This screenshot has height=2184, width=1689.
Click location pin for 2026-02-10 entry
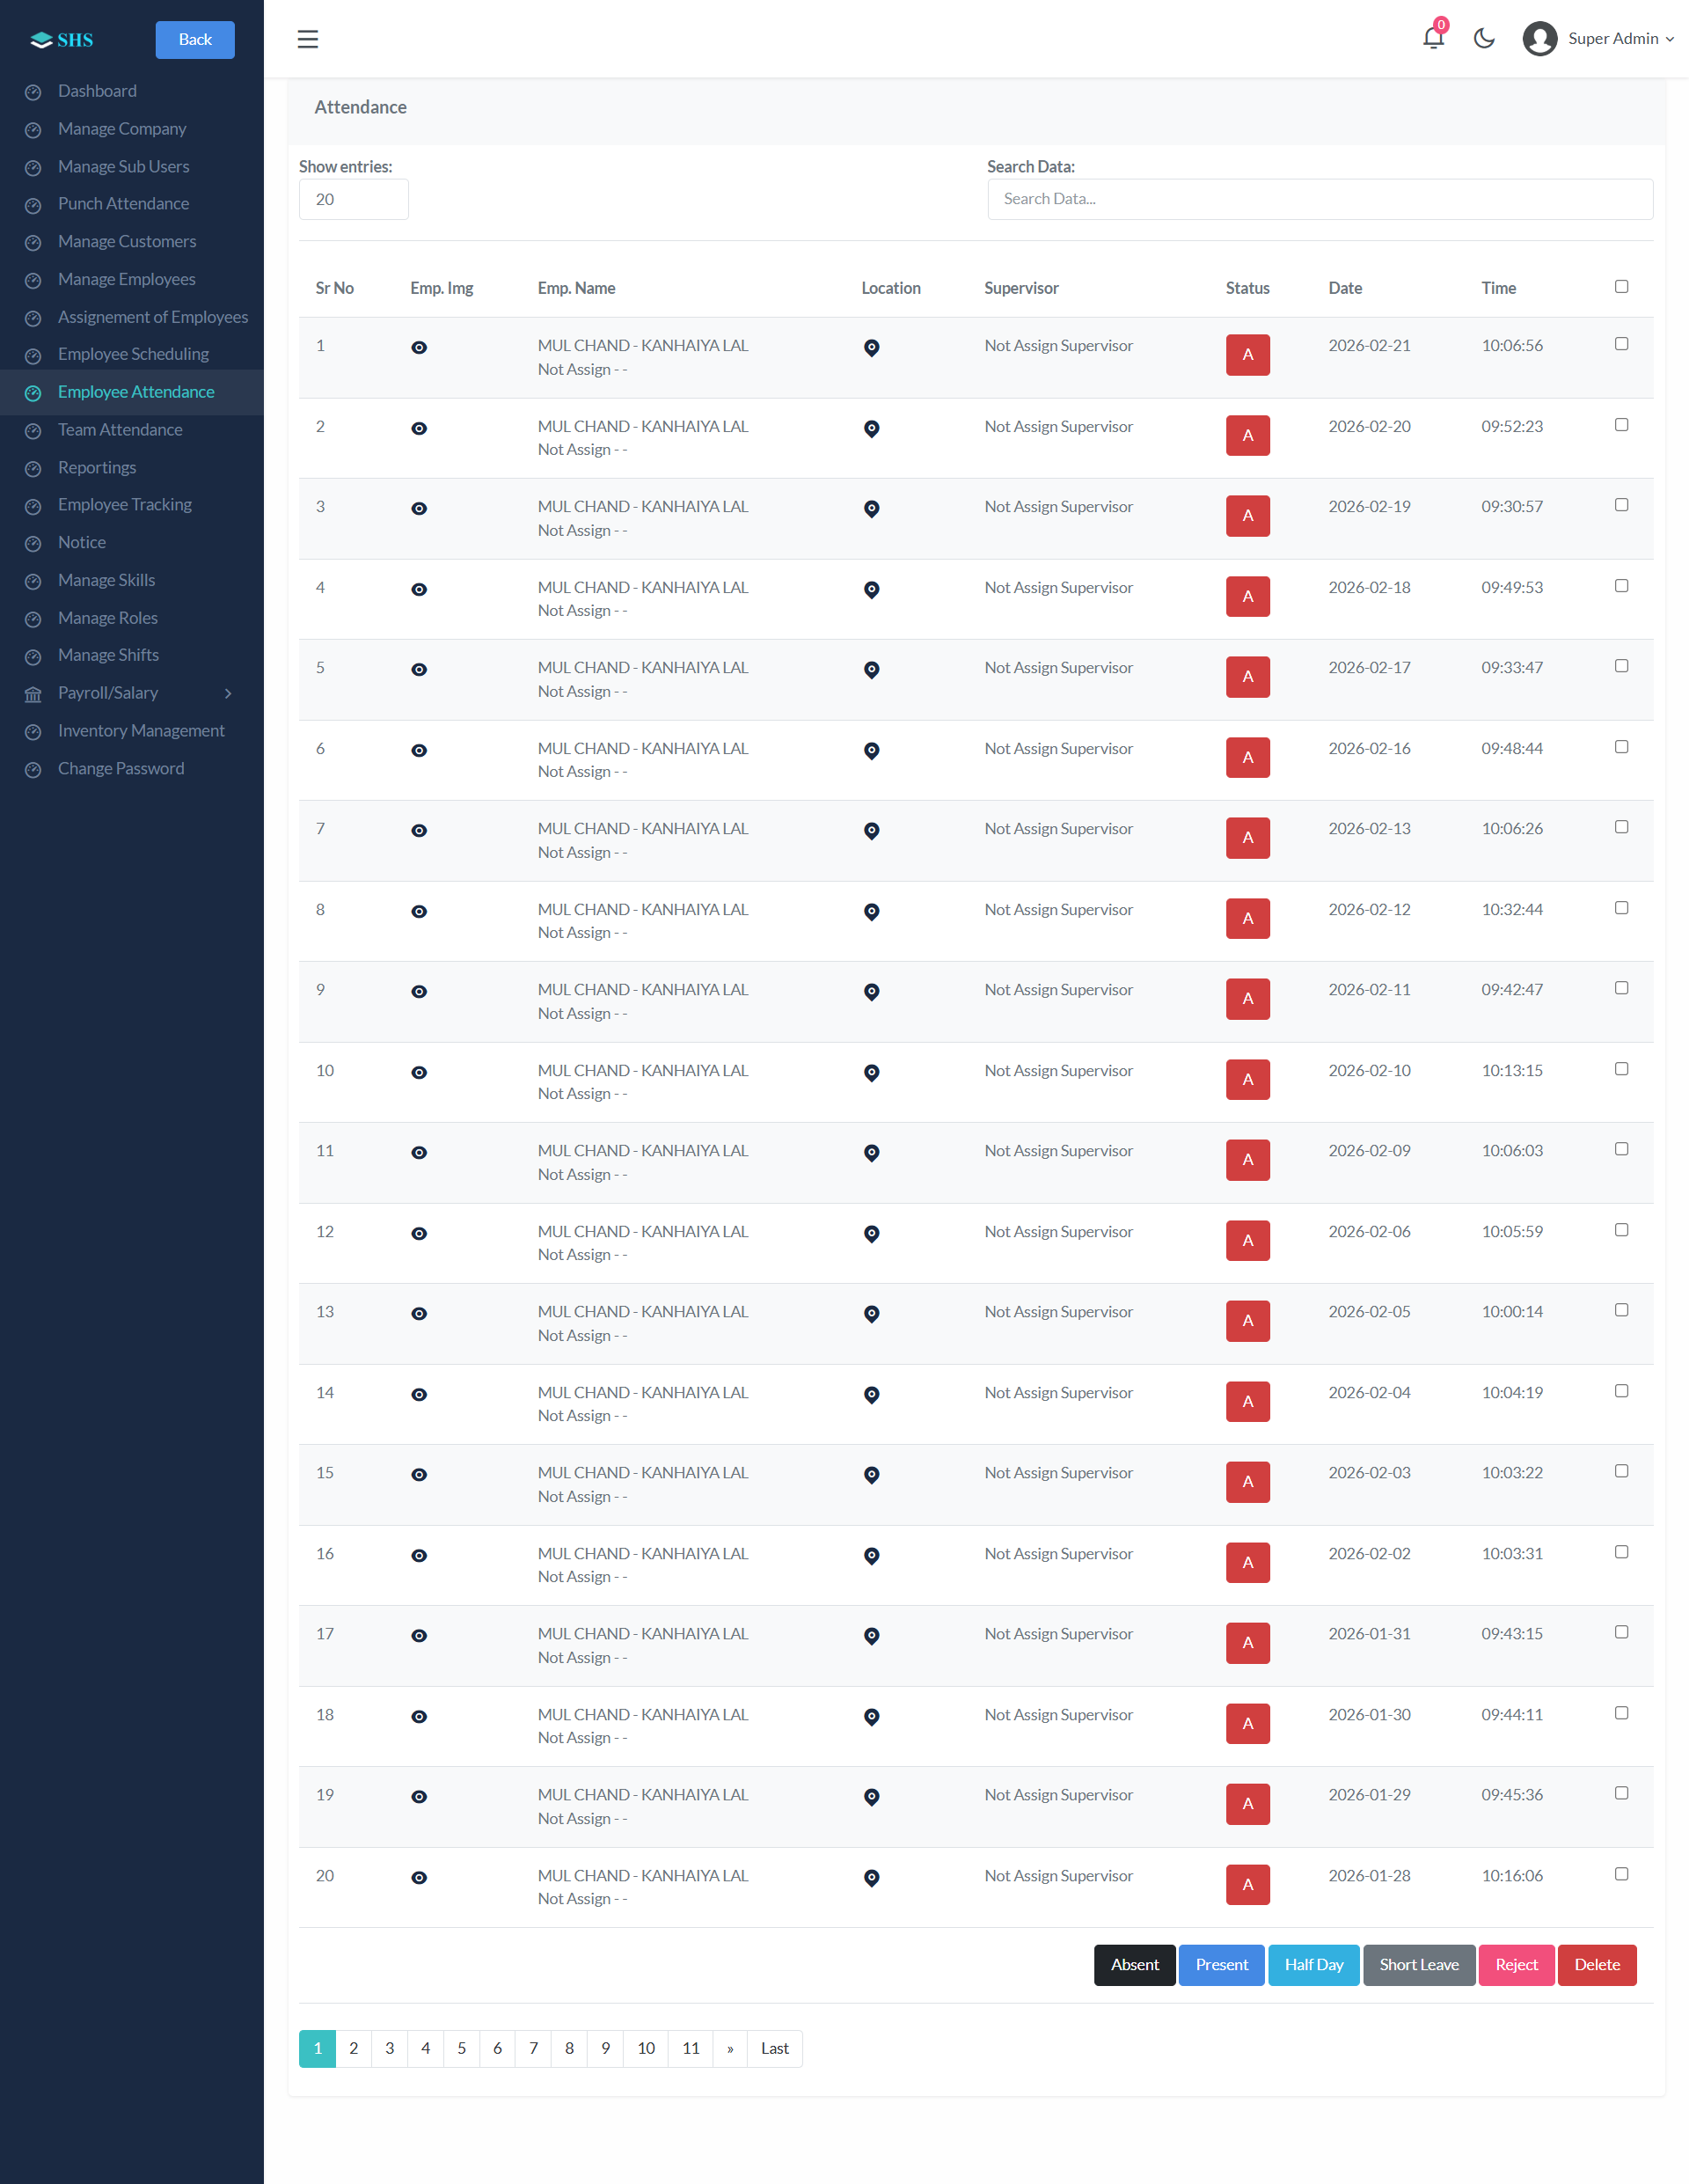coord(872,1073)
